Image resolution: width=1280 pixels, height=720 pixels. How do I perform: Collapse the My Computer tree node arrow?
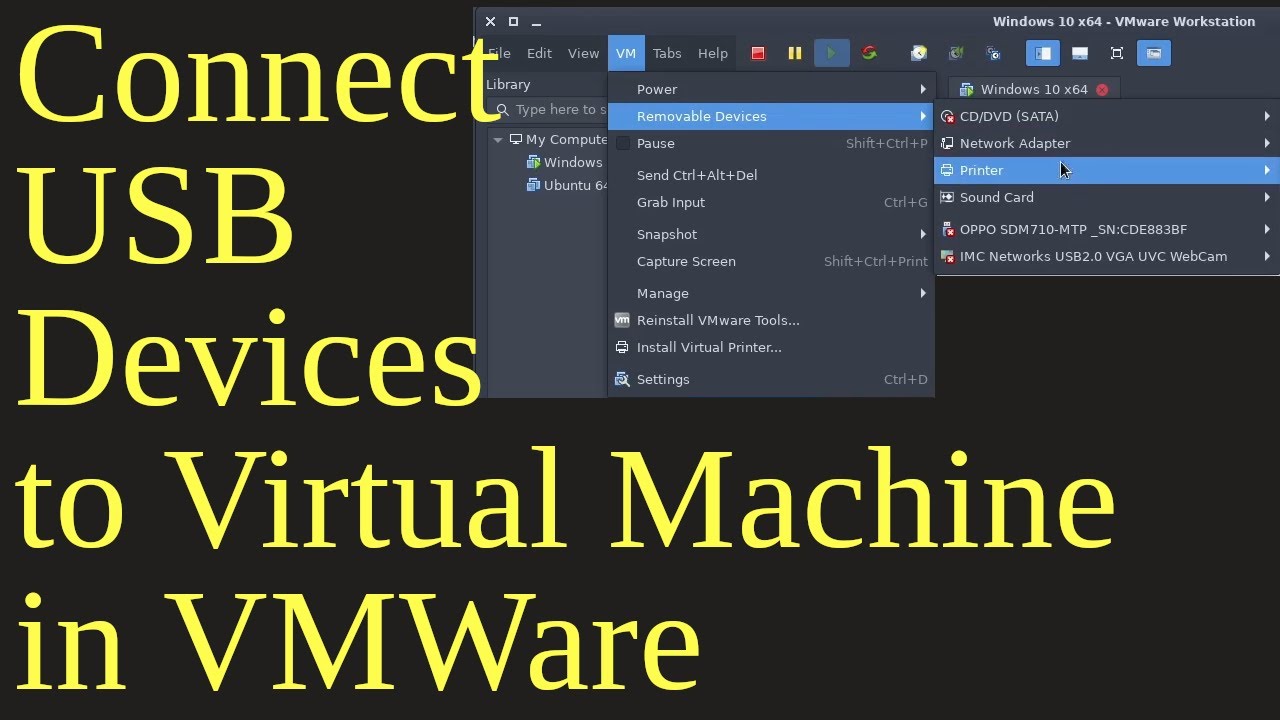point(497,140)
